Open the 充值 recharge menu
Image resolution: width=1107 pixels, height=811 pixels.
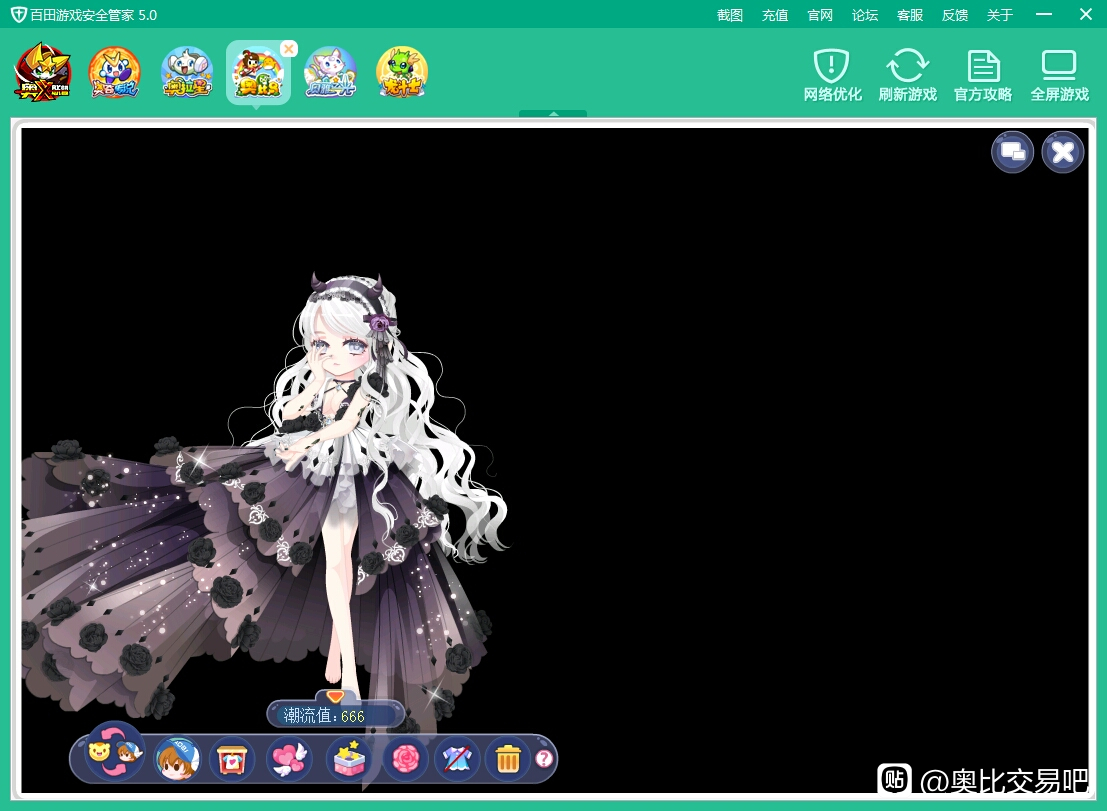click(774, 15)
